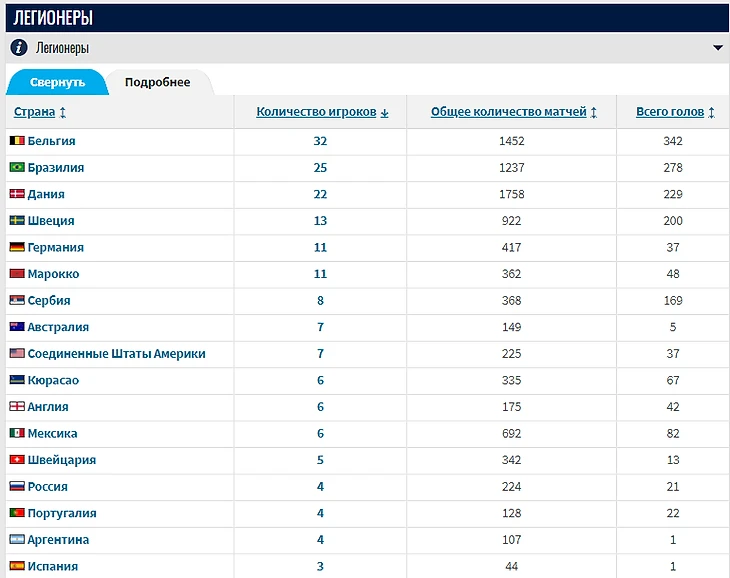Open the Сербия country link
This screenshot has width=730, height=578.
point(49,300)
